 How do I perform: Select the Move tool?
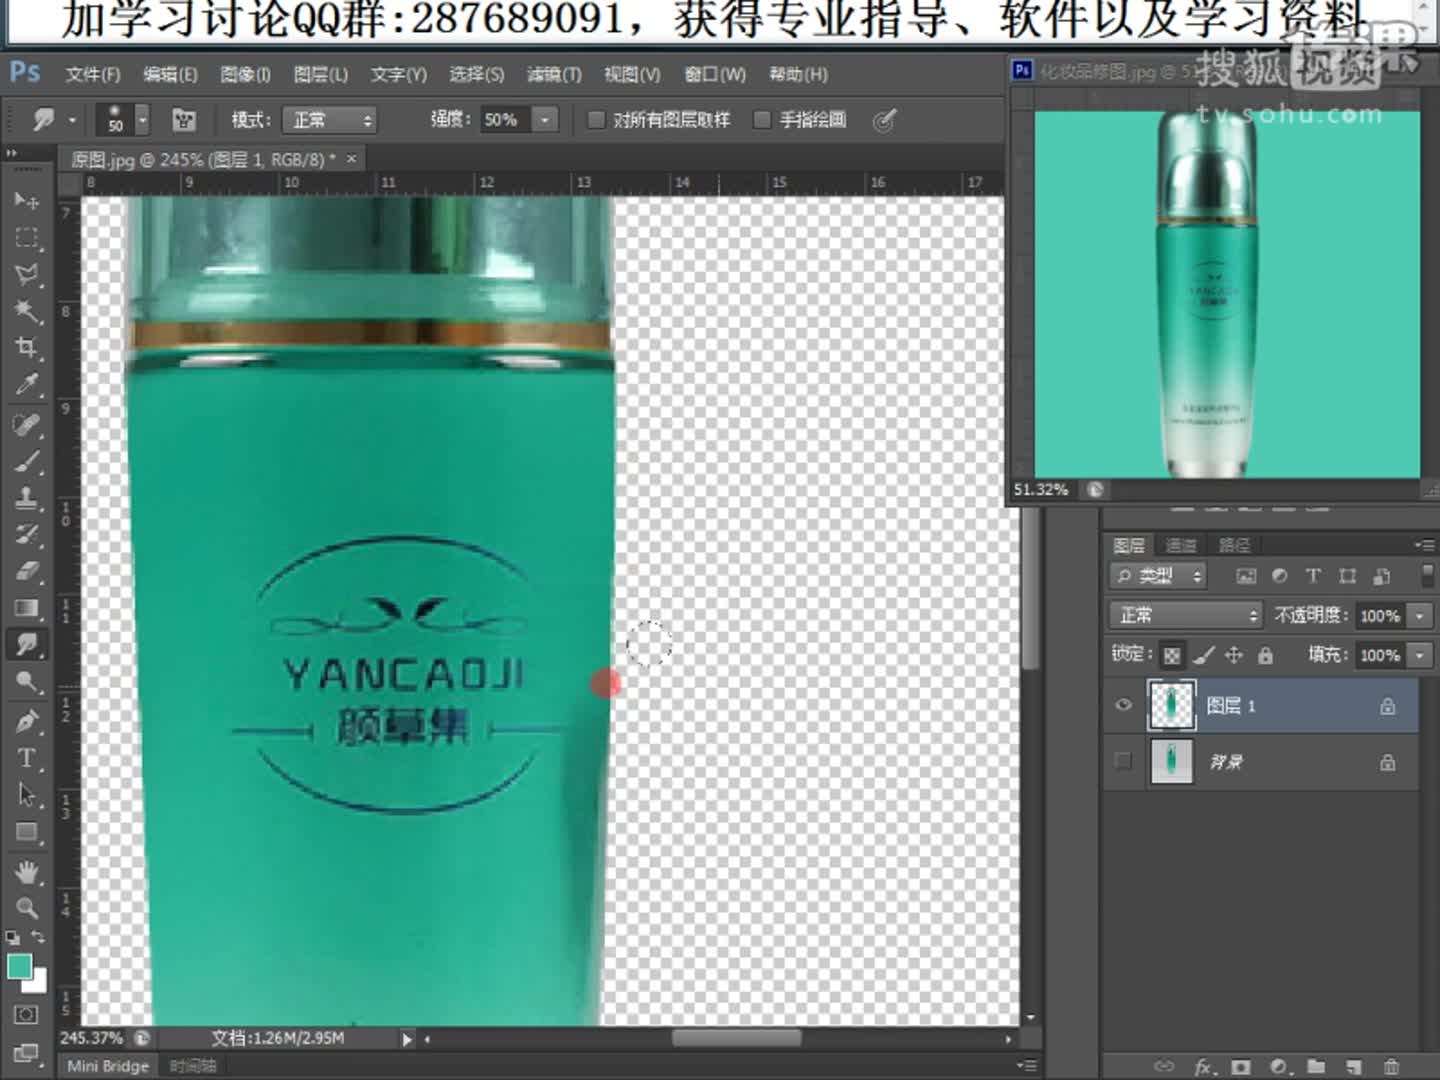tap(26, 200)
